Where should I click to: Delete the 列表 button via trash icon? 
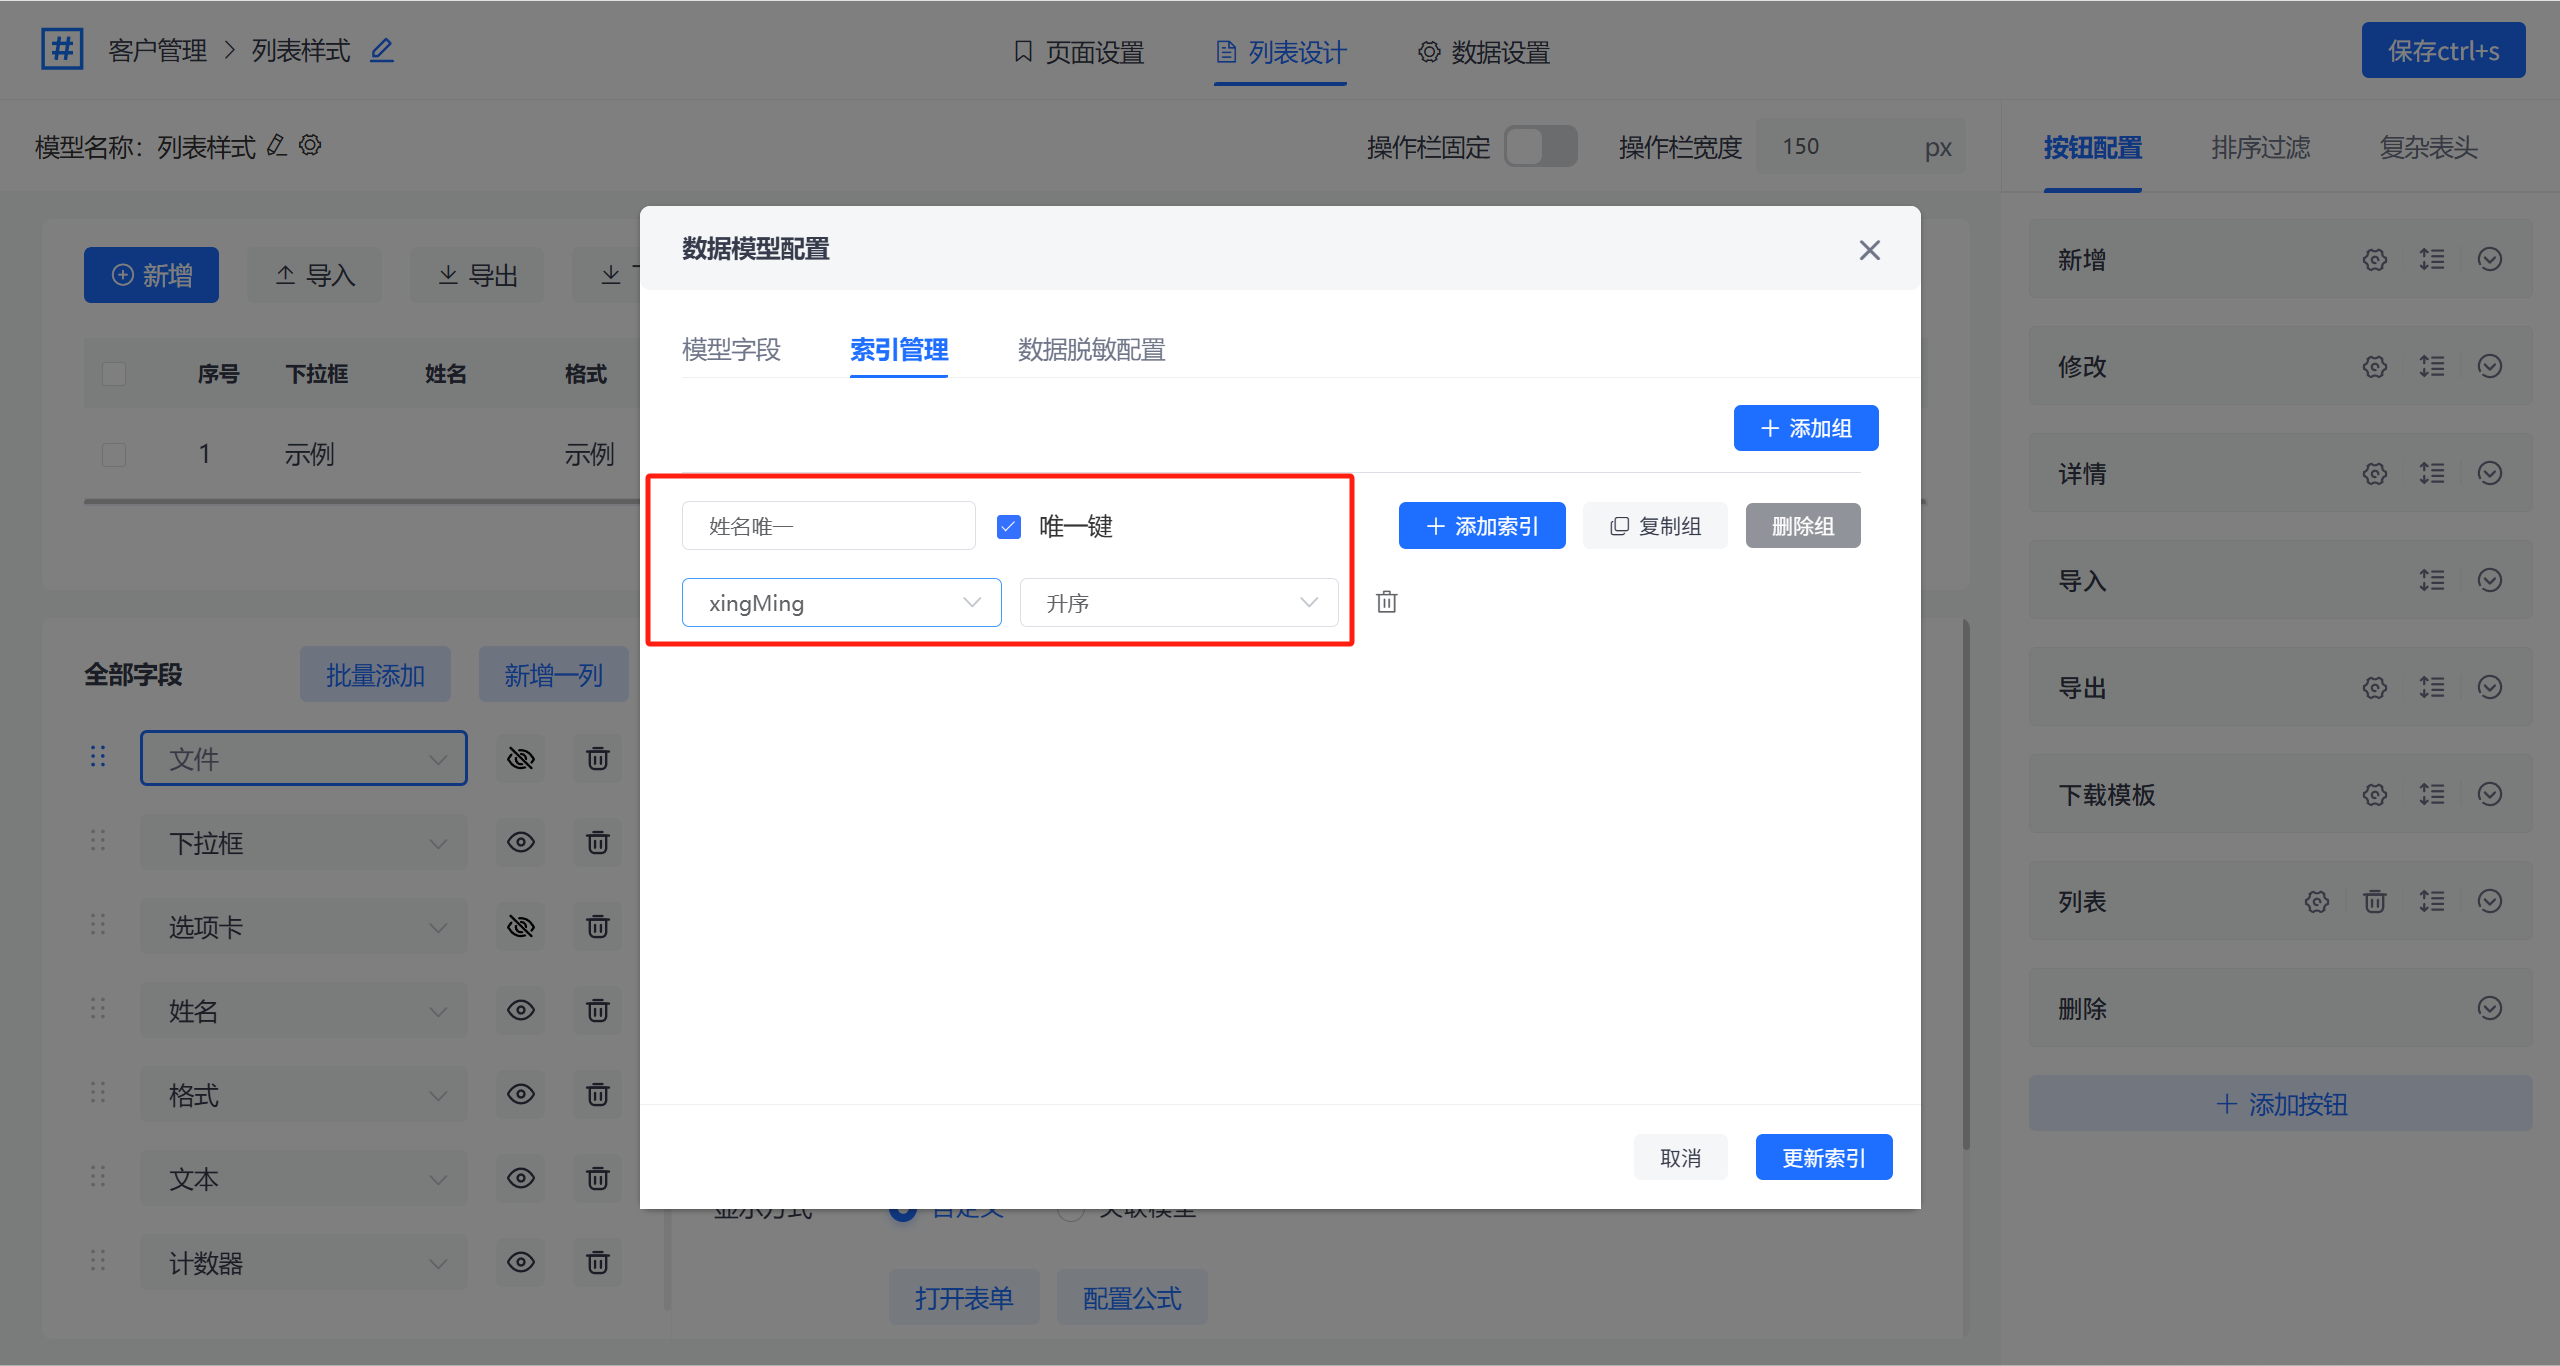(2374, 902)
